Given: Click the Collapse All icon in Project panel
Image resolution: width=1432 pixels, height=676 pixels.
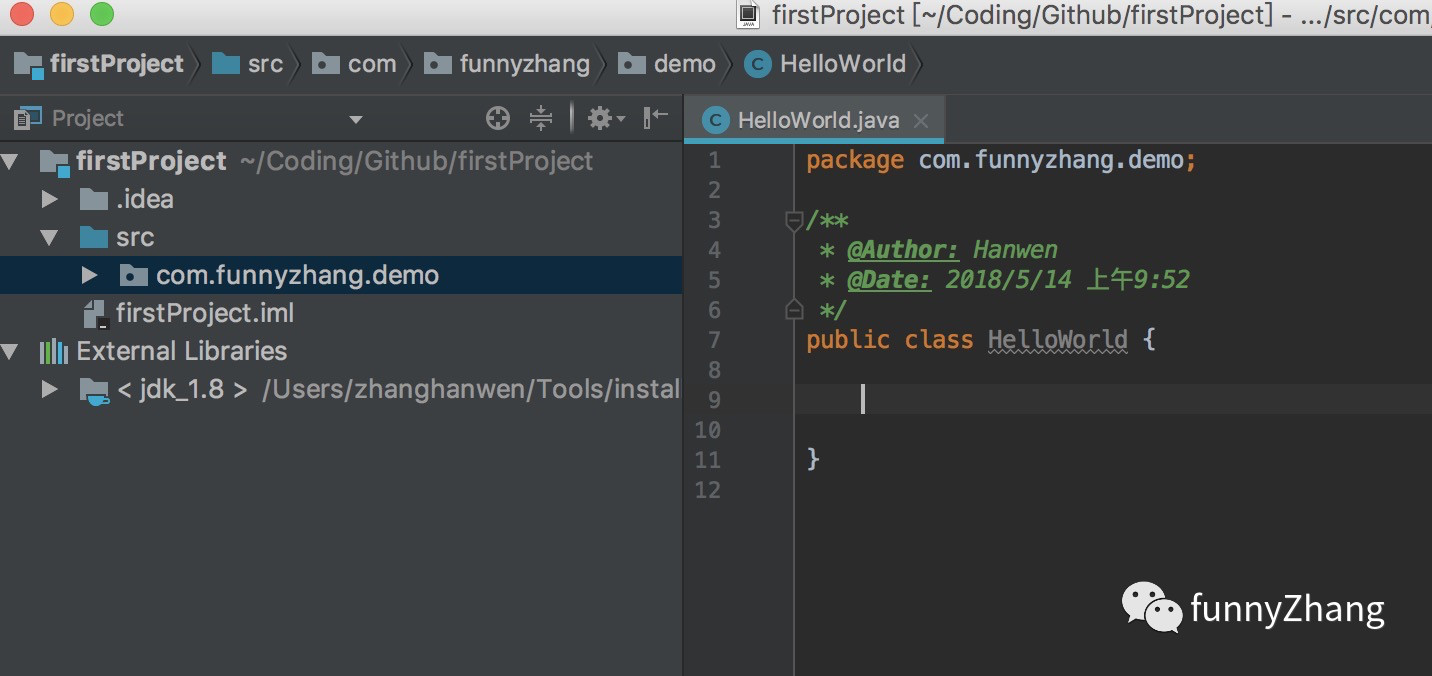Looking at the screenshot, I should coord(541,119).
